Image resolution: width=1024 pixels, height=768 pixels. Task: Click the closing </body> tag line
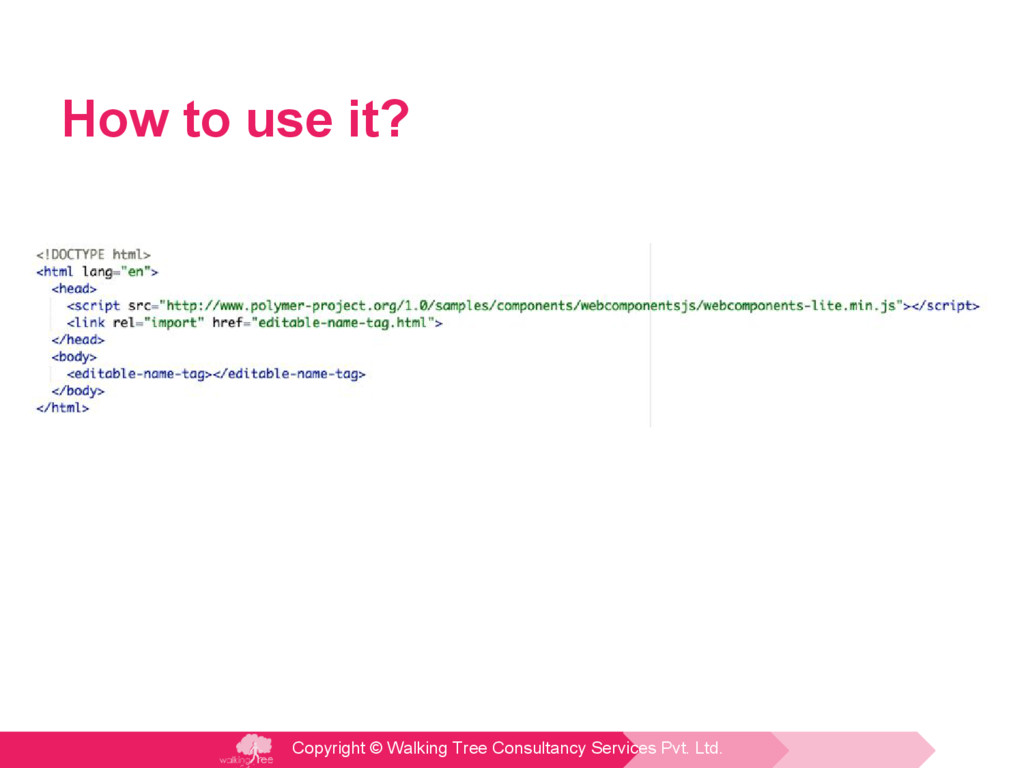[78, 391]
